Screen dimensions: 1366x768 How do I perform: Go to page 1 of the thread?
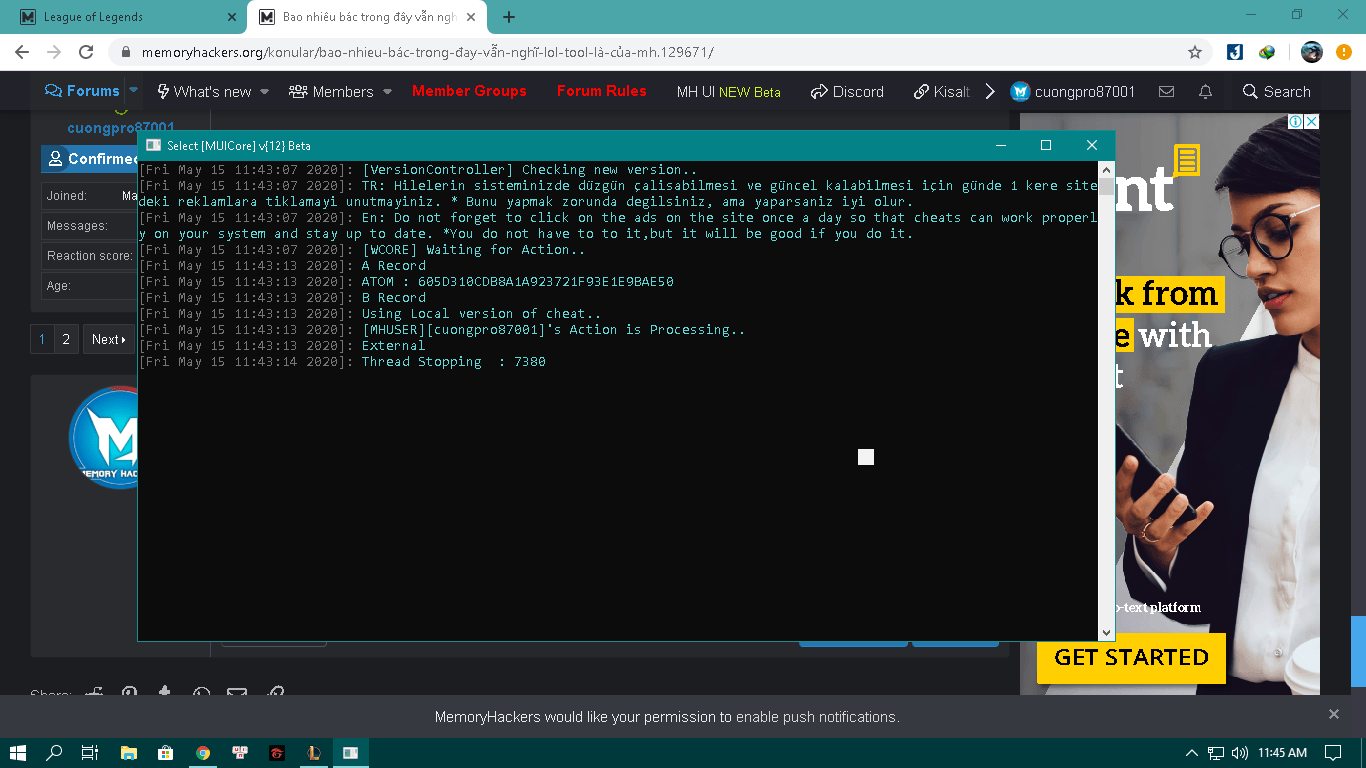42,339
